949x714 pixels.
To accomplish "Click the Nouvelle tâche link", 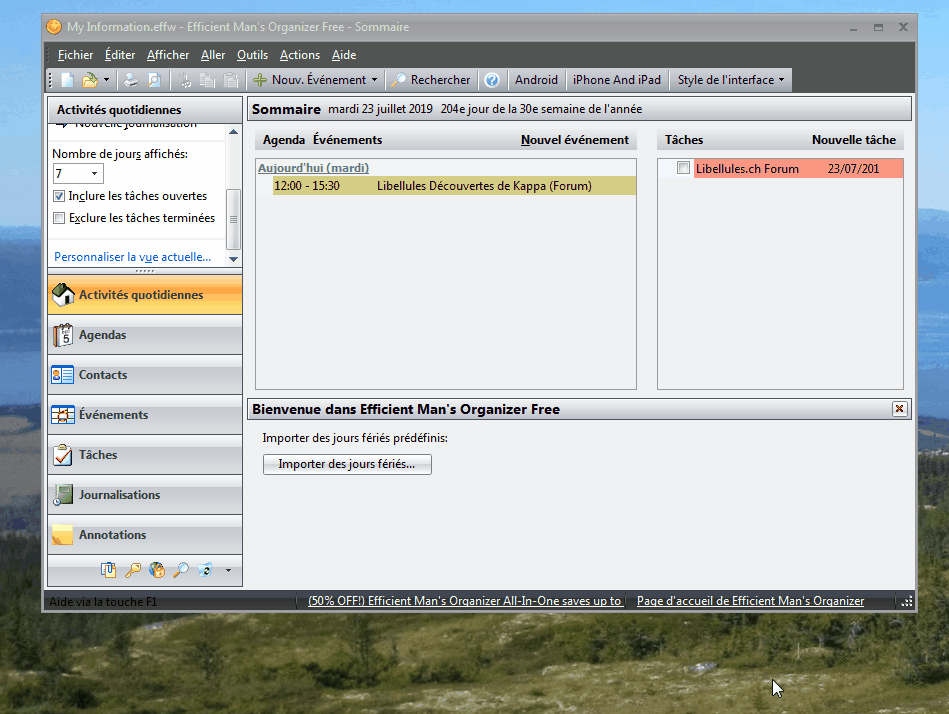I will (853, 140).
